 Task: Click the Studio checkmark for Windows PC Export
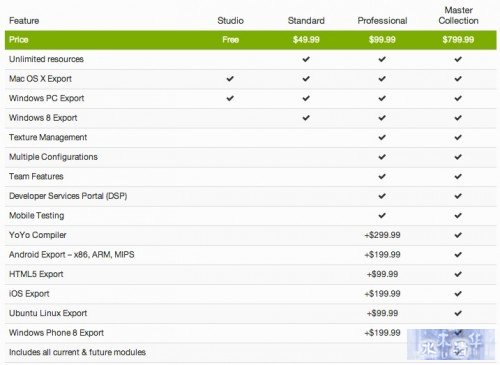[x=230, y=98]
